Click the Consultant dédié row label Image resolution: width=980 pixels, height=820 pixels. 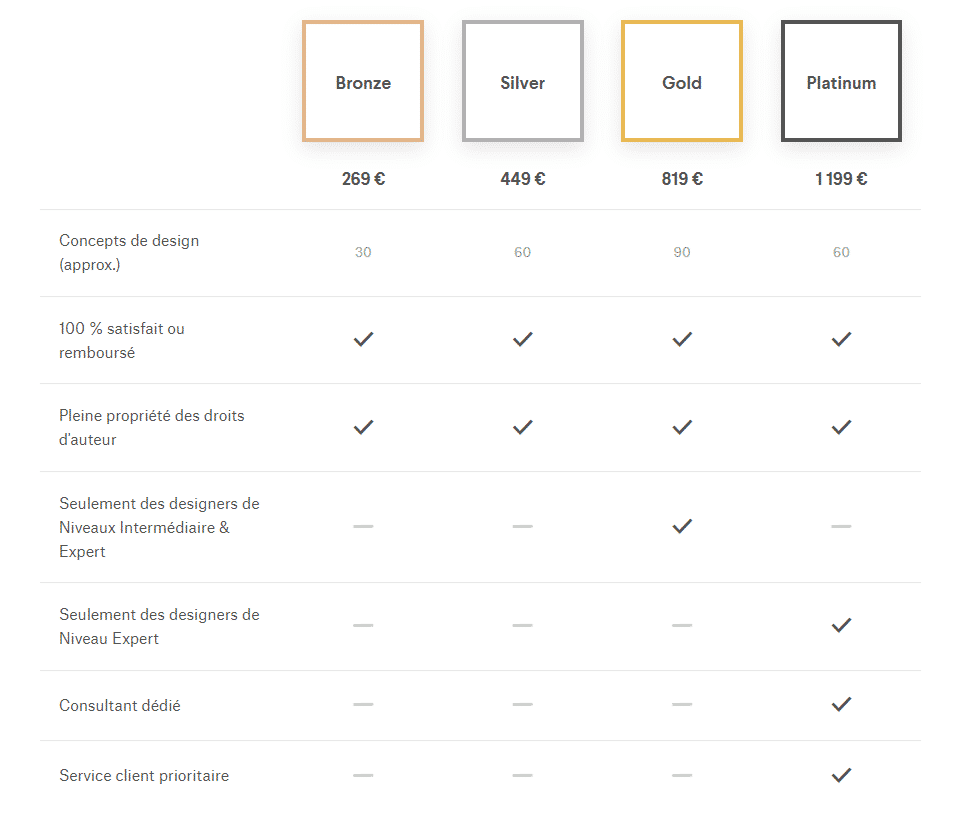(x=120, y=705)
